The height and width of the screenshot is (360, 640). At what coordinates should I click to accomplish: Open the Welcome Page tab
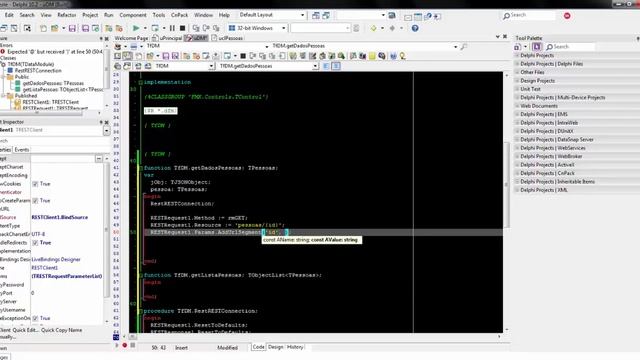click(x=131, y=38)
